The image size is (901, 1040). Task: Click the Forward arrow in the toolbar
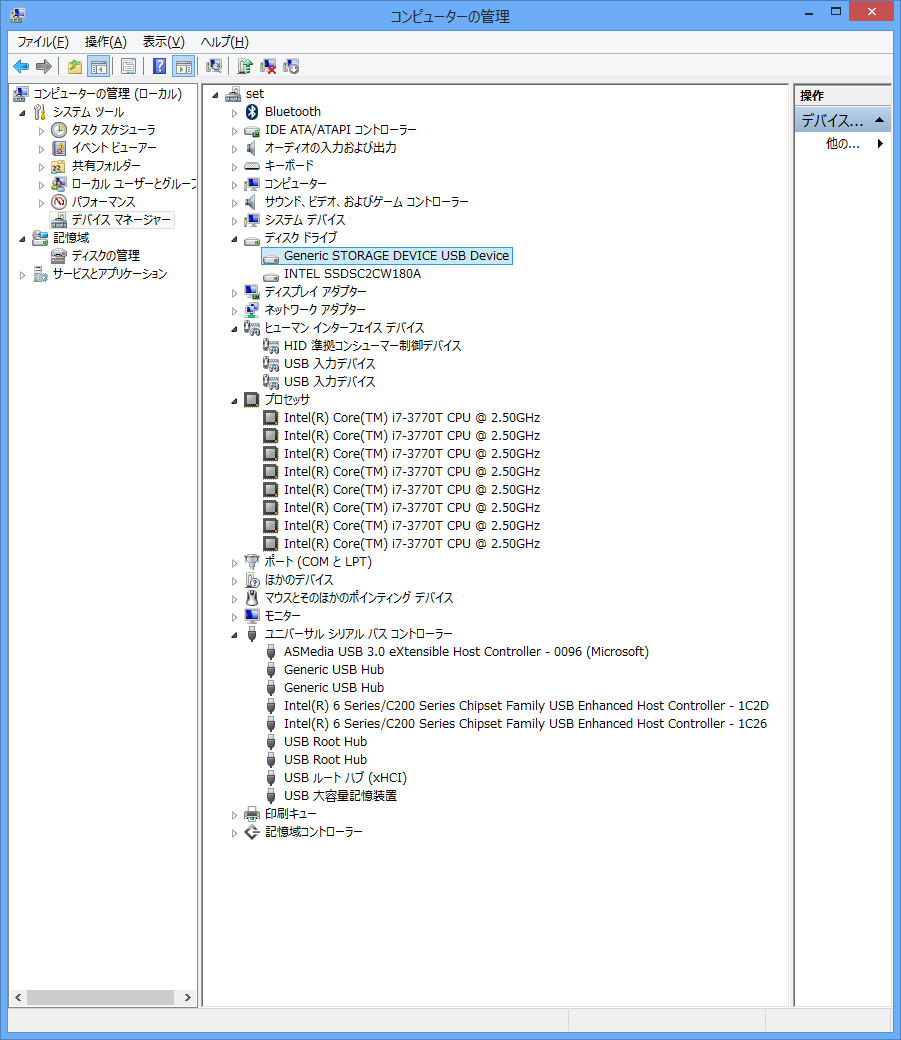[x=44, y=66]
